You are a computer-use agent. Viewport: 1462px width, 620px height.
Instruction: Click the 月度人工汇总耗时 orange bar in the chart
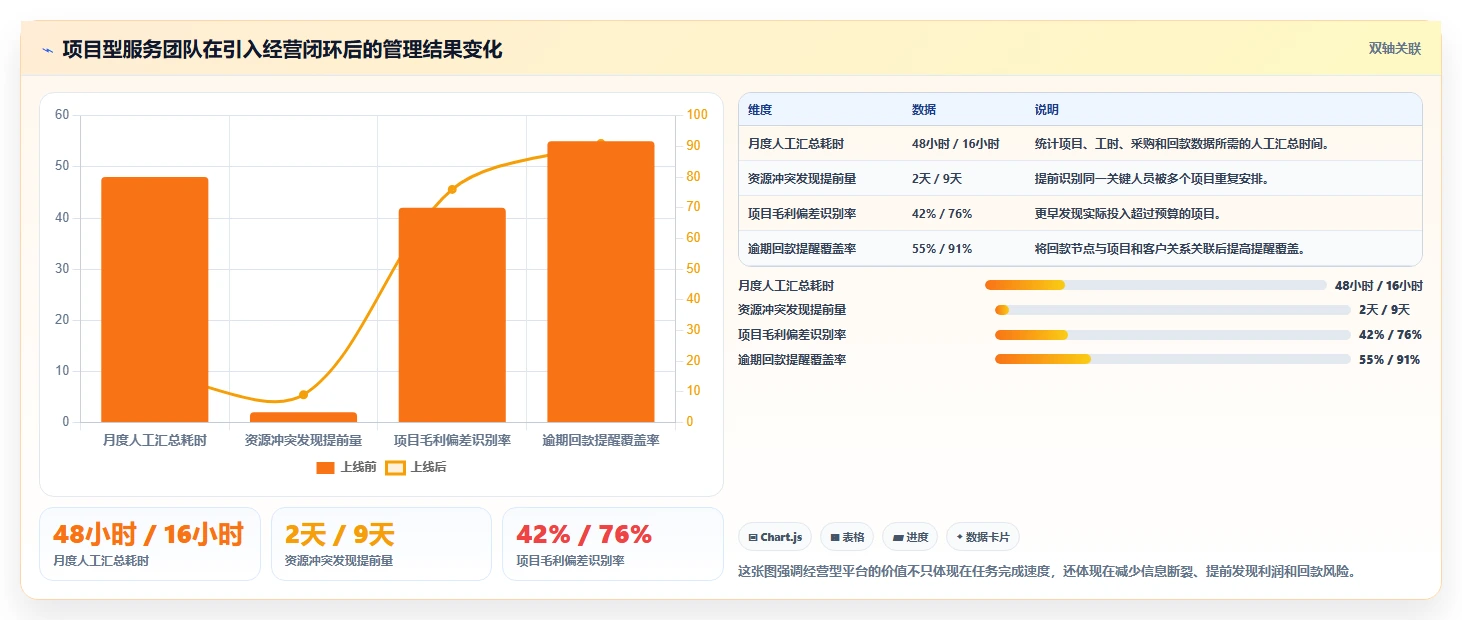click(x=154, y=300)
